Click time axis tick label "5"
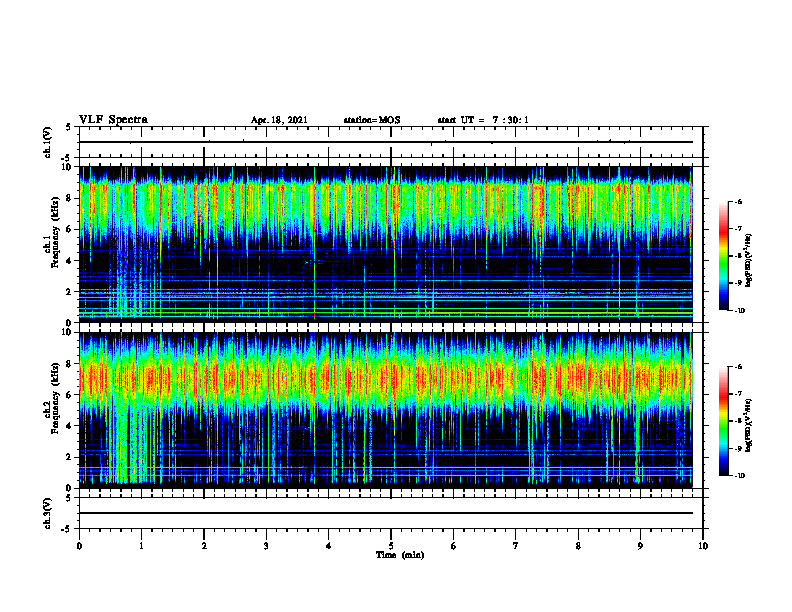Viewport: 792px width, 612px height. pyautogui.click(x=391, y=546)
